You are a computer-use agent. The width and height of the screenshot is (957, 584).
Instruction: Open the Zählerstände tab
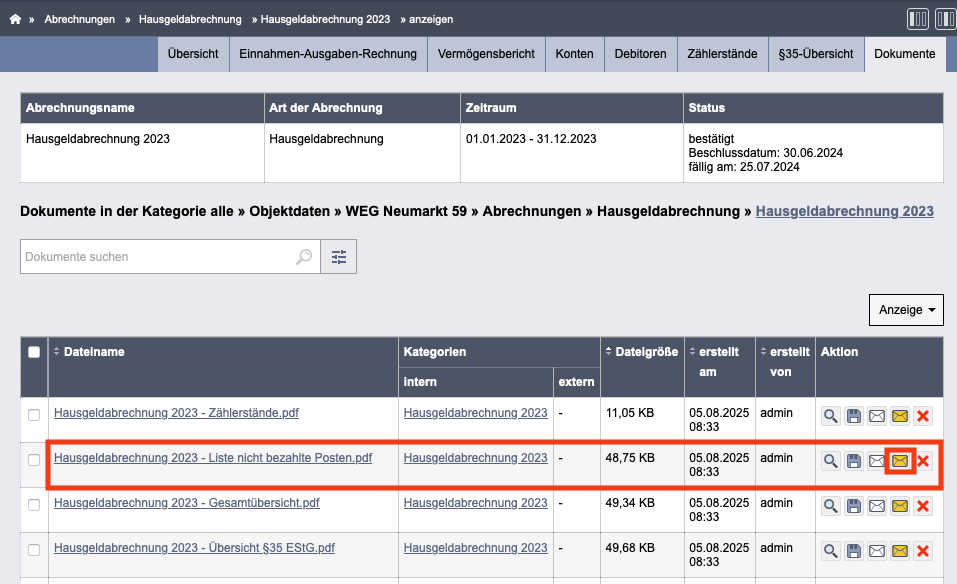[722, 54]
